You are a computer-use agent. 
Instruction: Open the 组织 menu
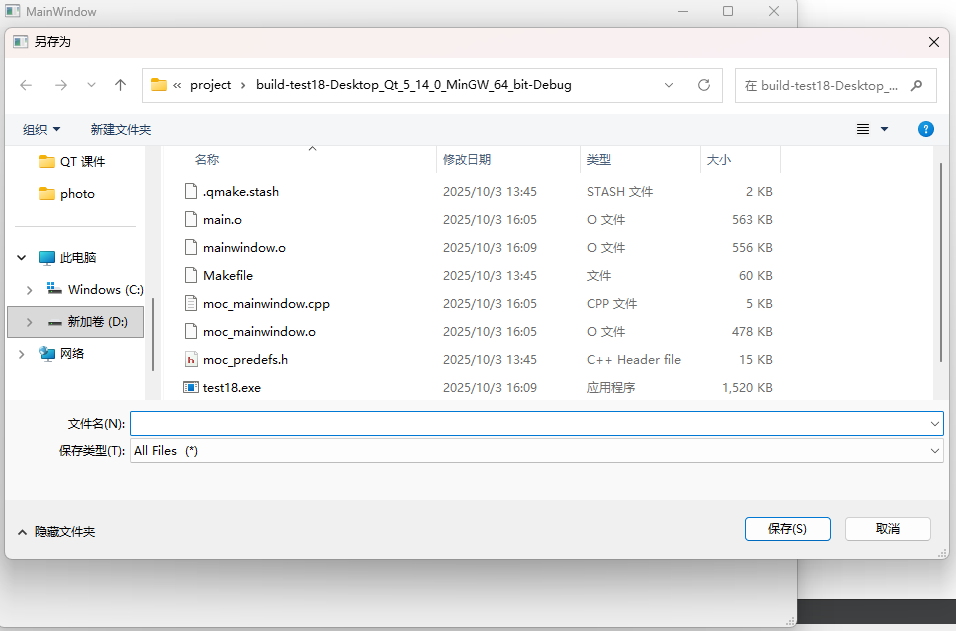click(x=41, y=129)
